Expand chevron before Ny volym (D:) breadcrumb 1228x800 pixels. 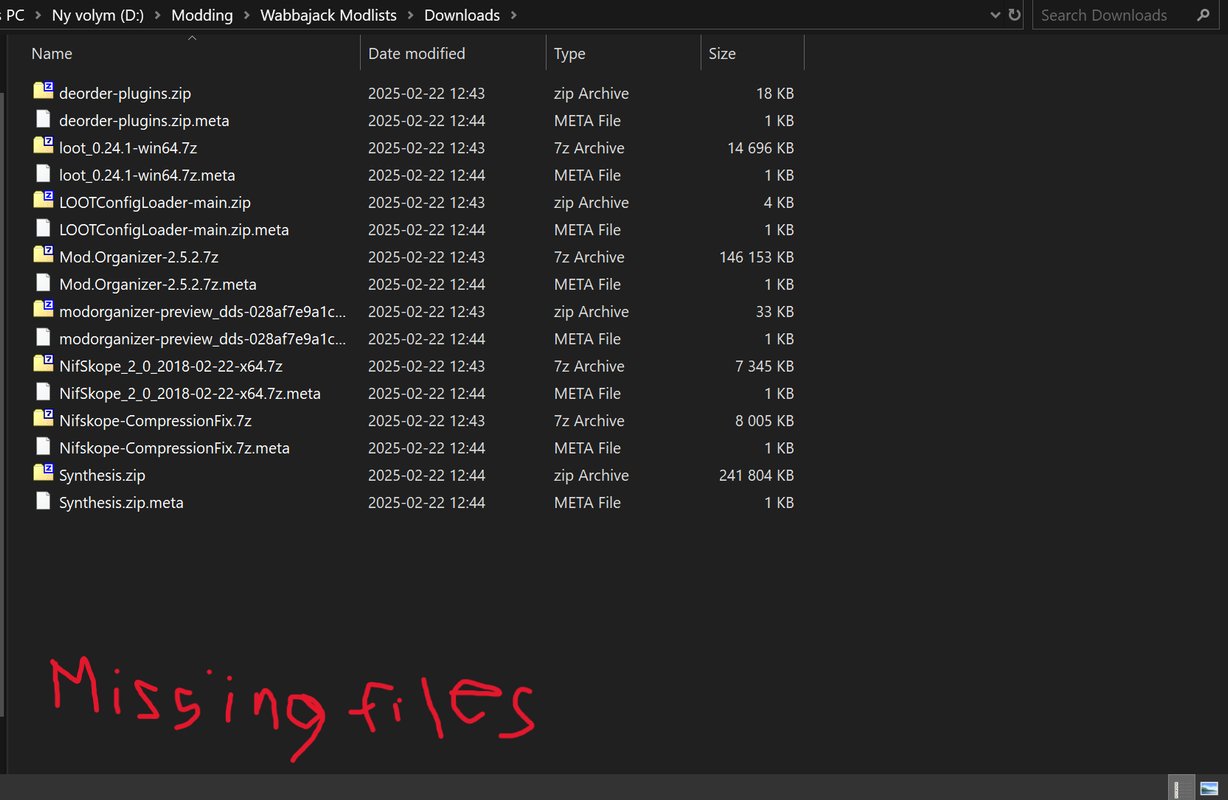tap(38, 15)
